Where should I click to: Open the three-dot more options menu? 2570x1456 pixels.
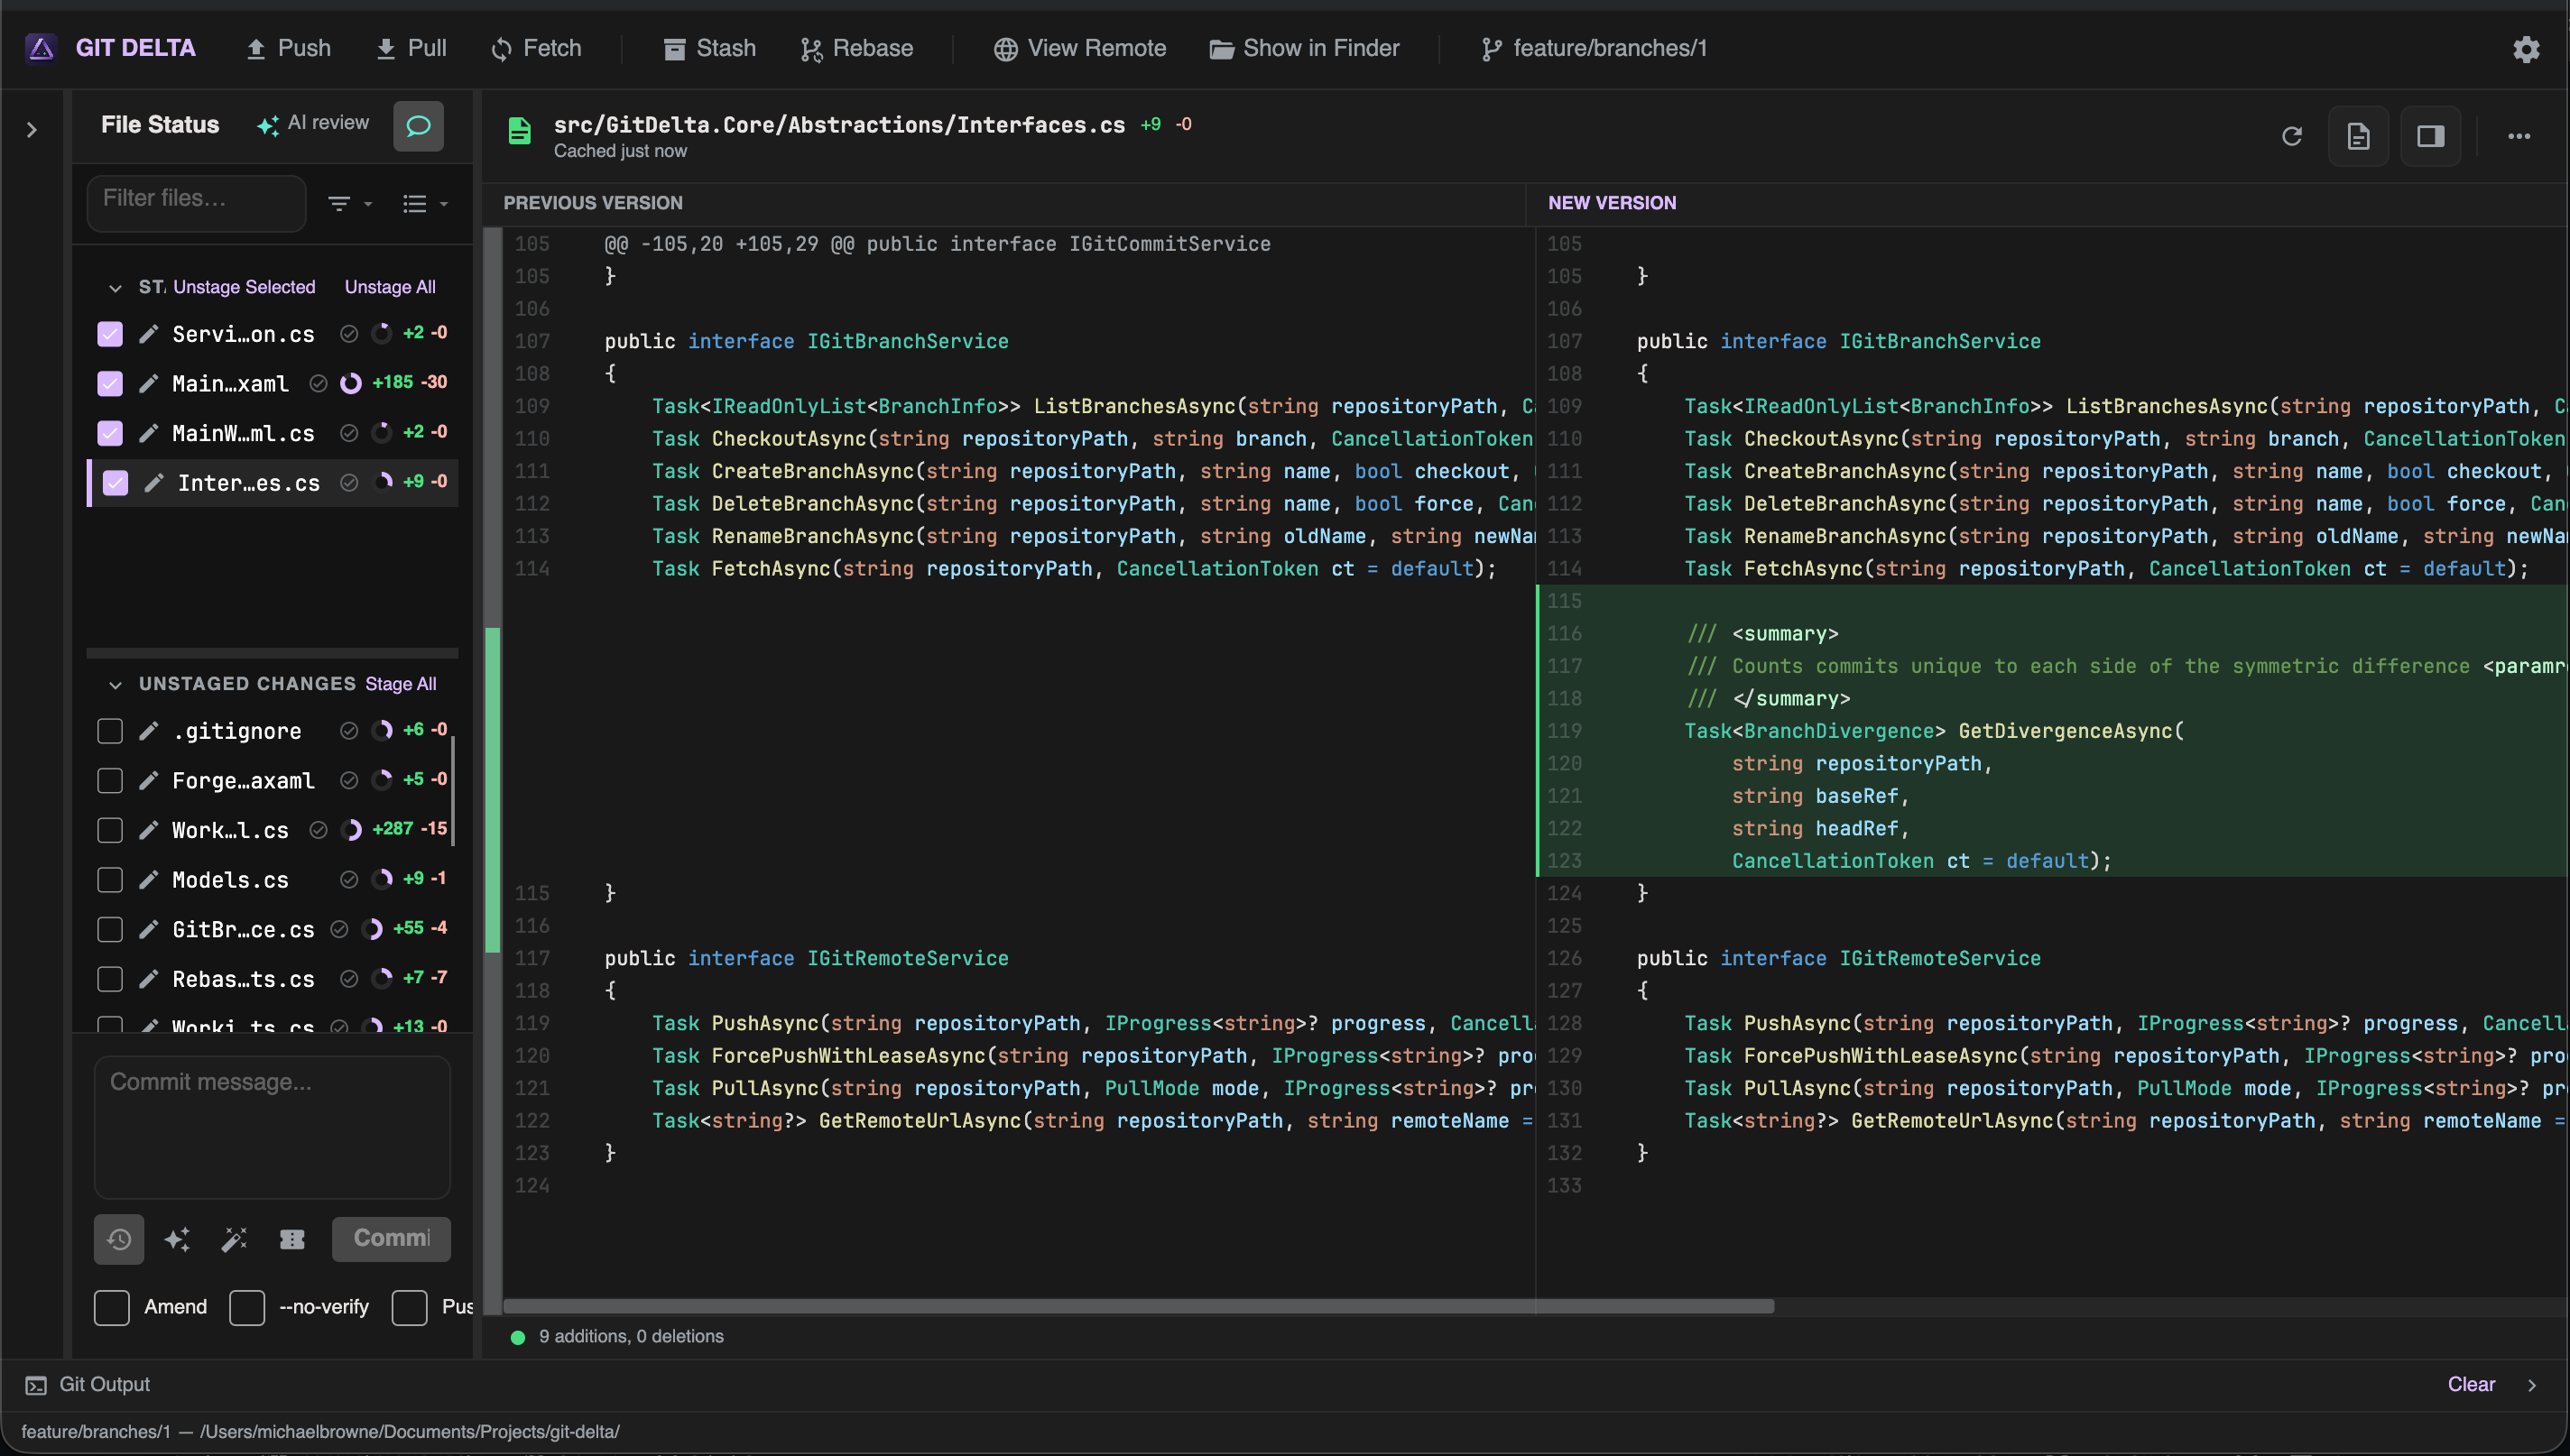click(2519, 136)
